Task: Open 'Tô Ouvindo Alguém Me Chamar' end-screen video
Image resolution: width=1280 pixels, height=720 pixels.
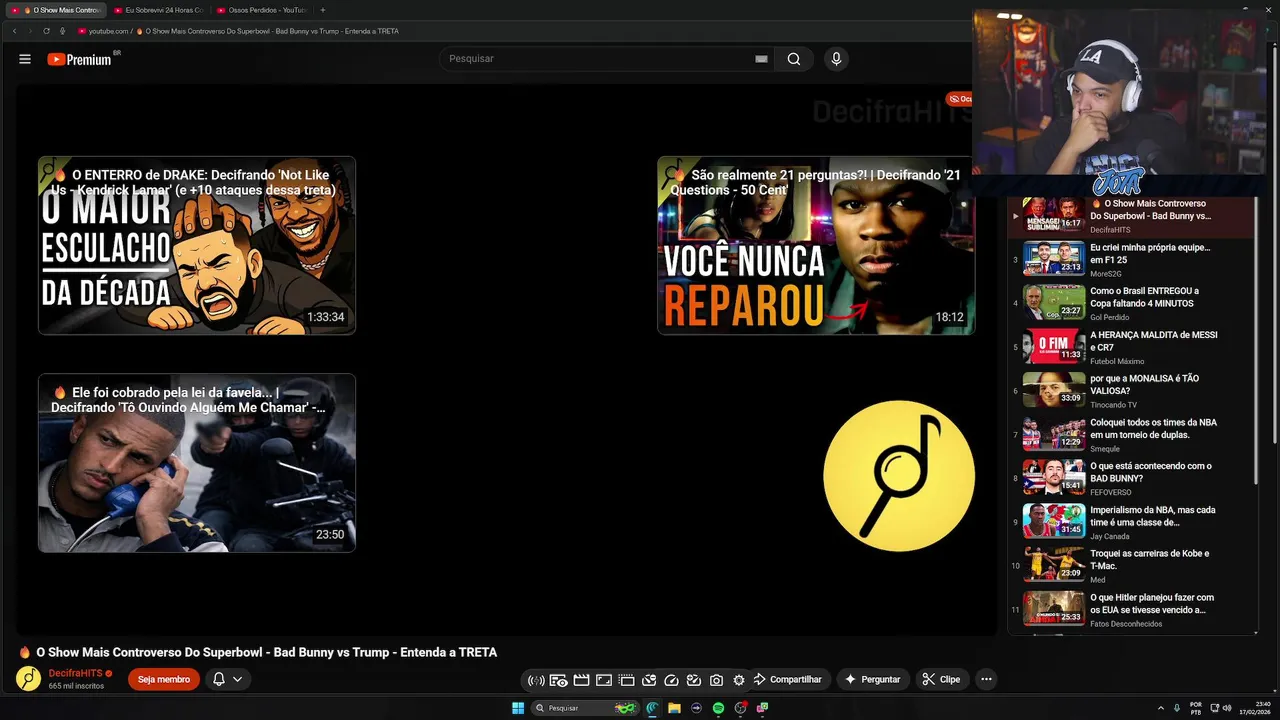Action: tap(197, 462)
